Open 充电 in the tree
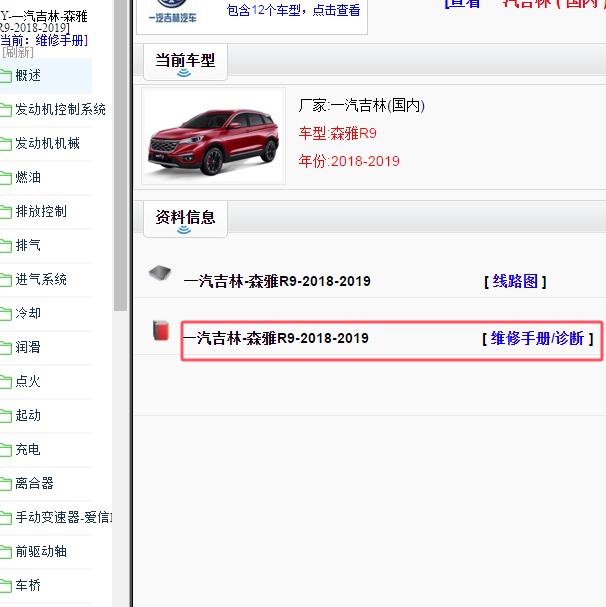Image resolution: width=606 pixels, height=607 pixels. (x=28, y=450)
